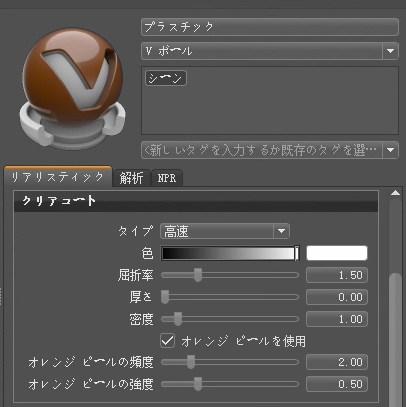Expand the tag selection dropdown arrow
This screenshot has width=406, height=407.
pos(391,150)
